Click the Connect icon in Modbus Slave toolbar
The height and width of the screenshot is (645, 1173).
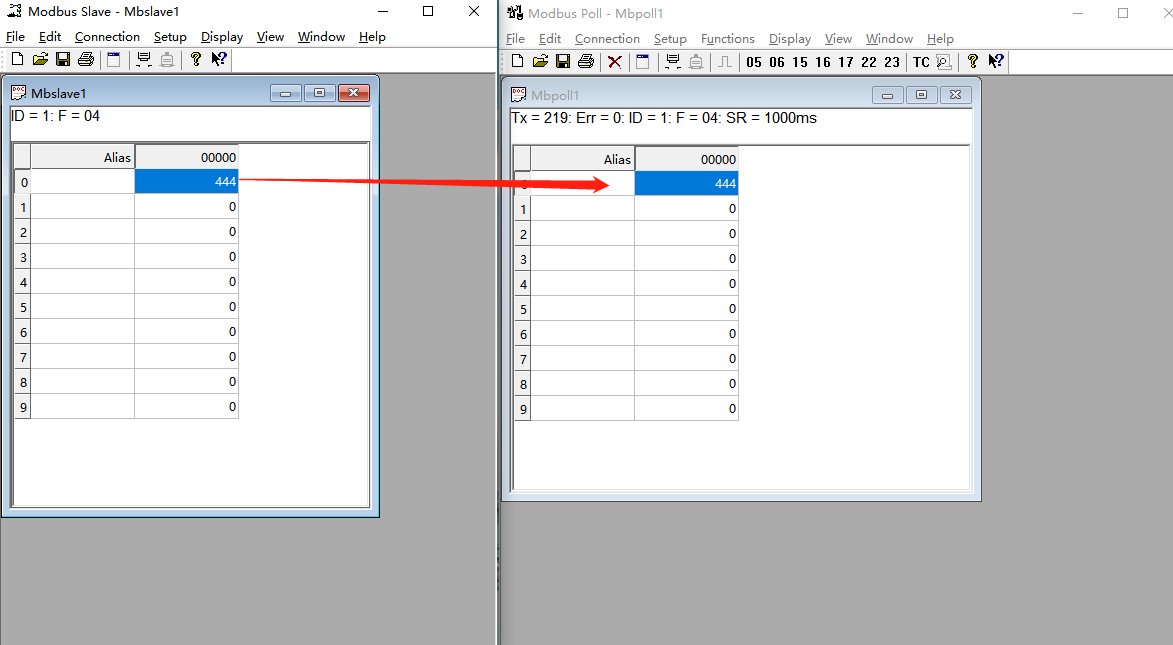pos(144,60)
